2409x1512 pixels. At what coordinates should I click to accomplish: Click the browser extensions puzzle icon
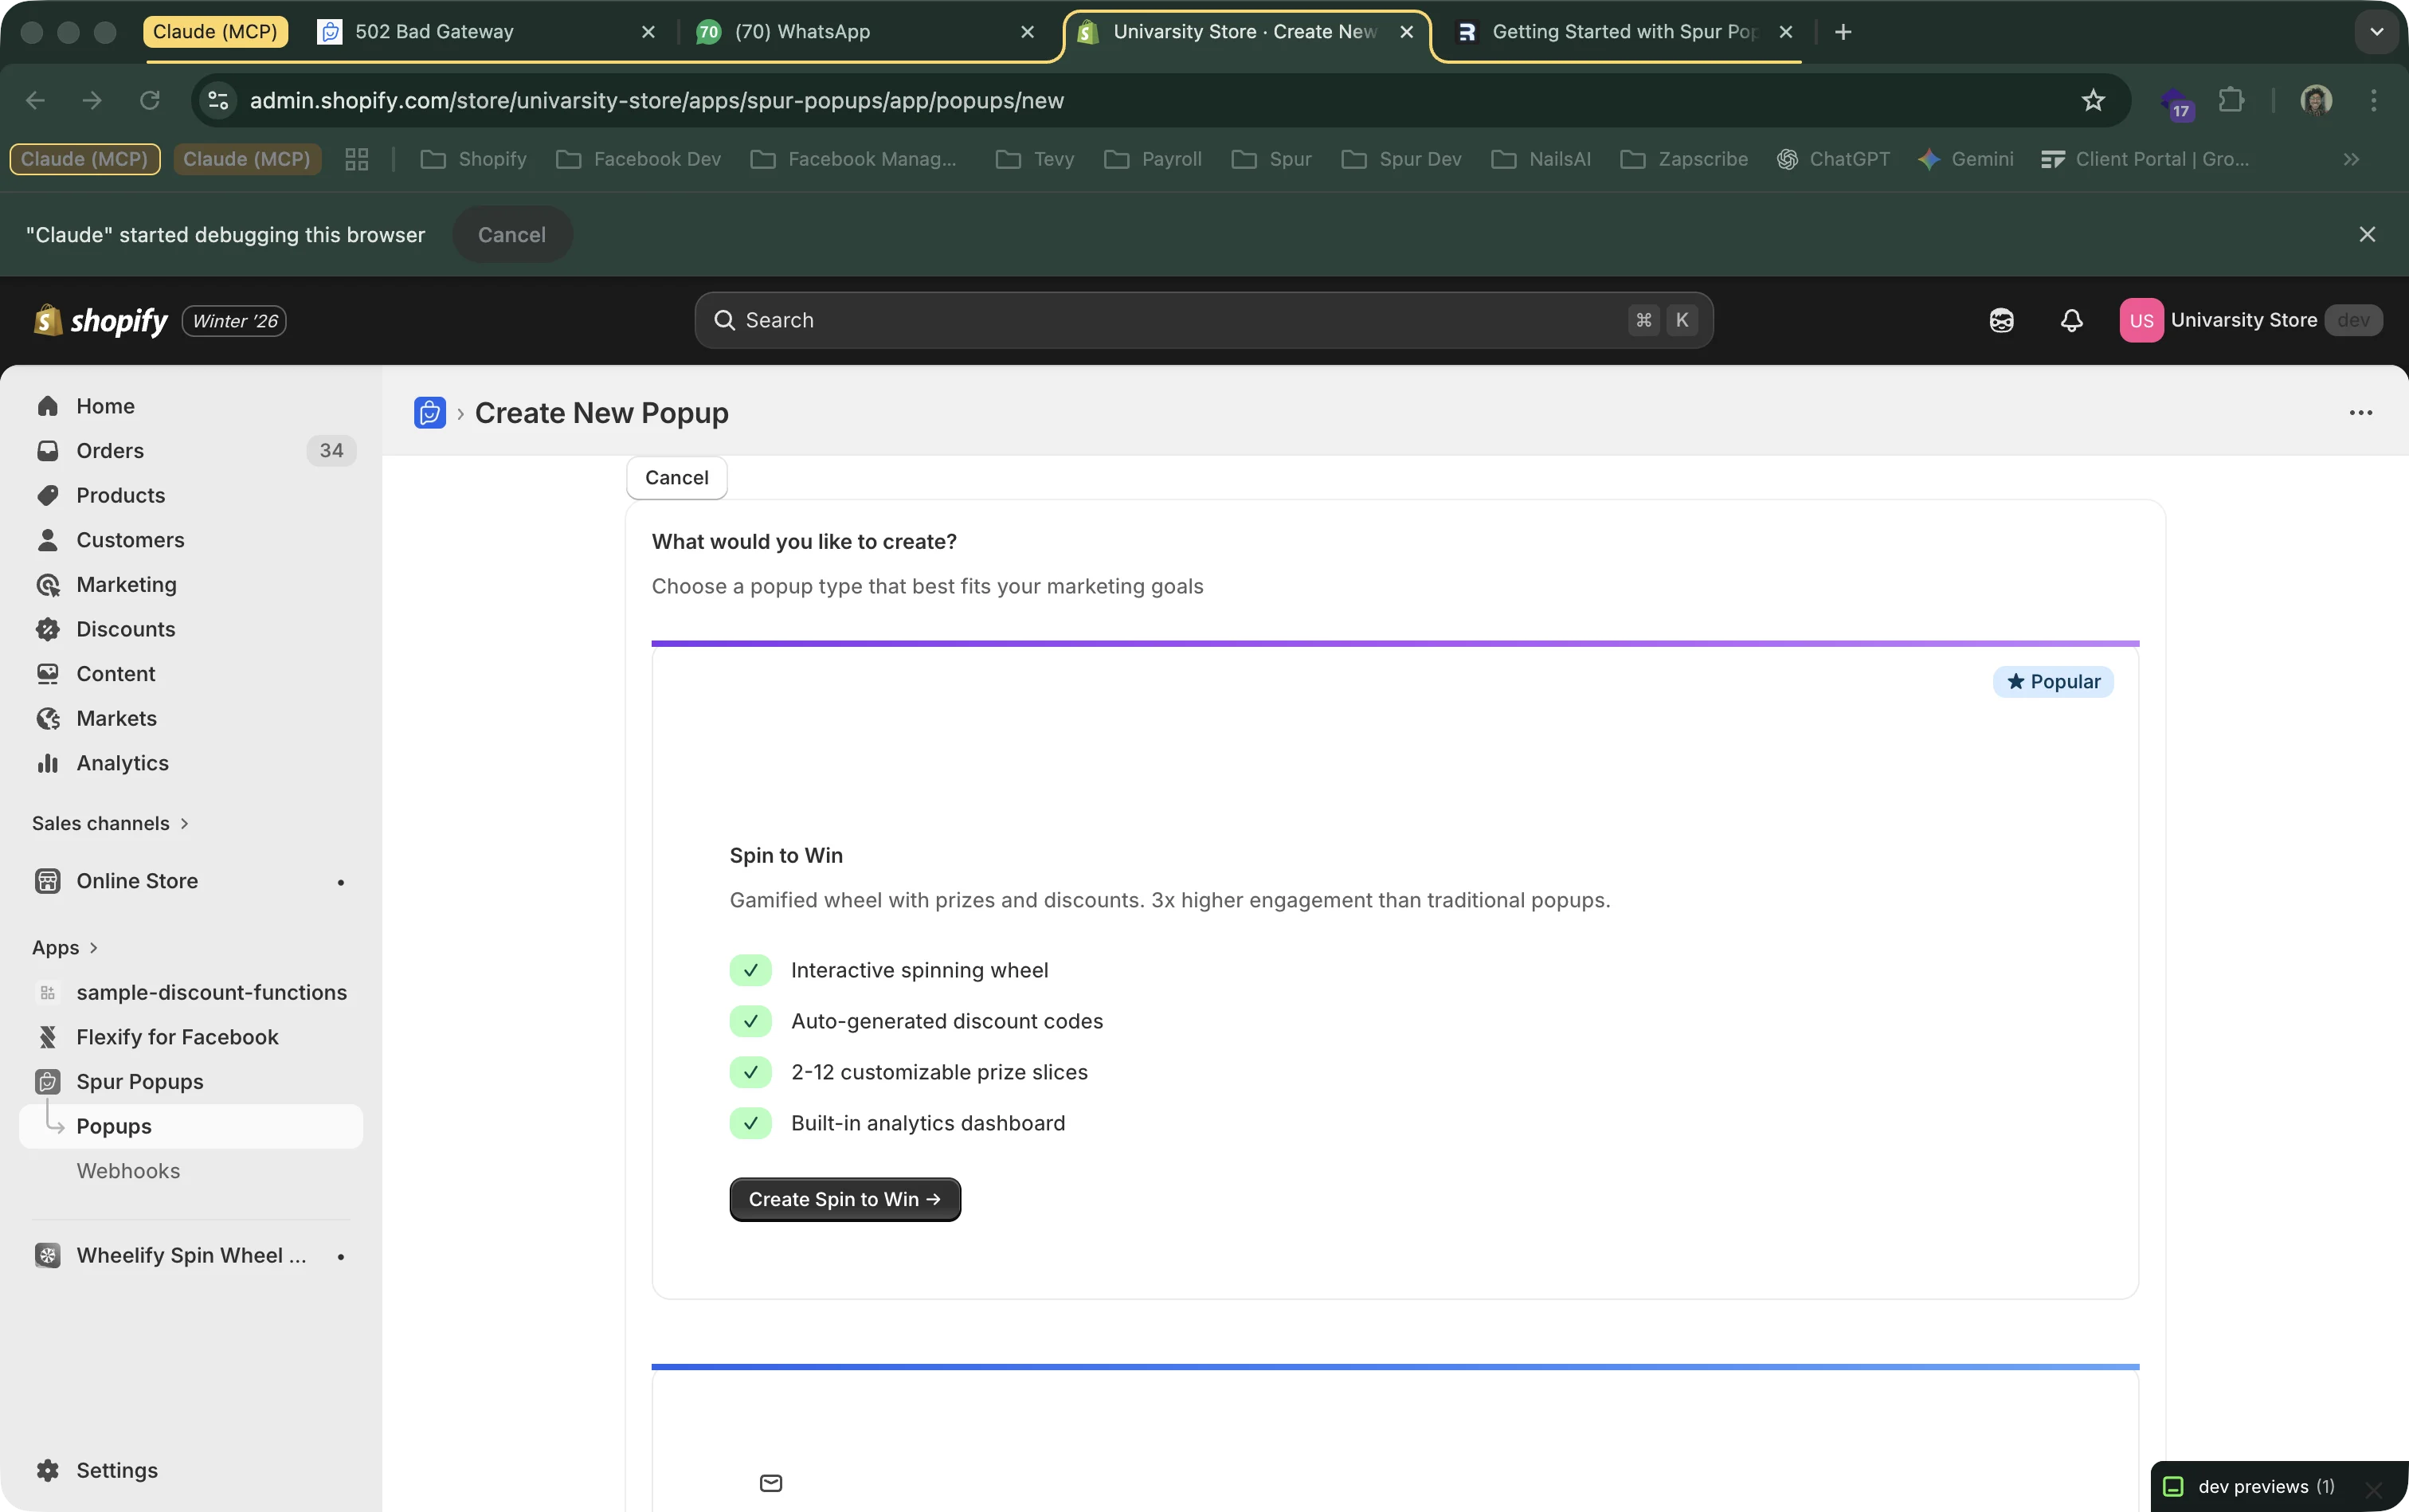(x=2232, y=100)
